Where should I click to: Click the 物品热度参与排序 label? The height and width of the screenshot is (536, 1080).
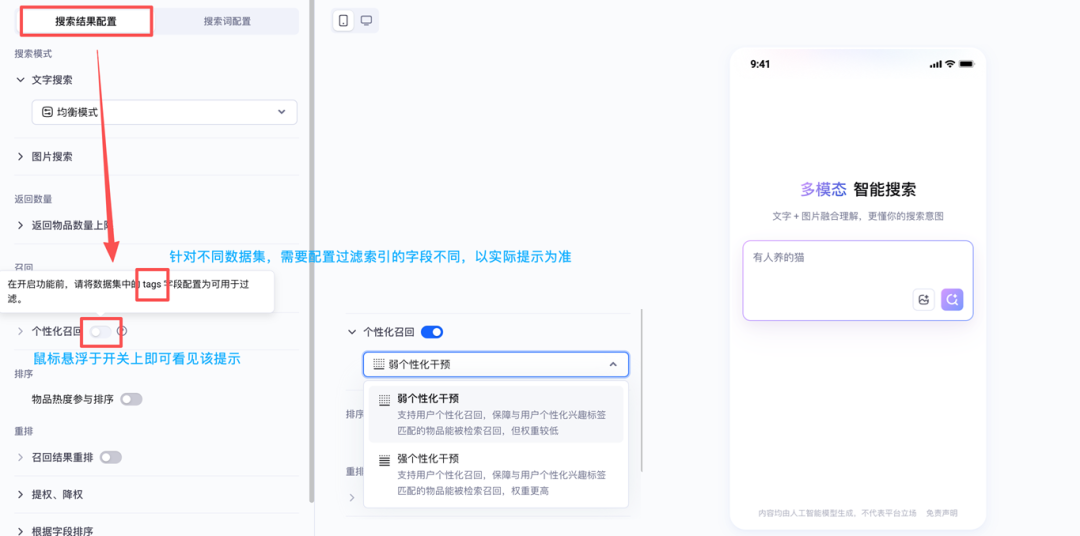pos(72,399)
